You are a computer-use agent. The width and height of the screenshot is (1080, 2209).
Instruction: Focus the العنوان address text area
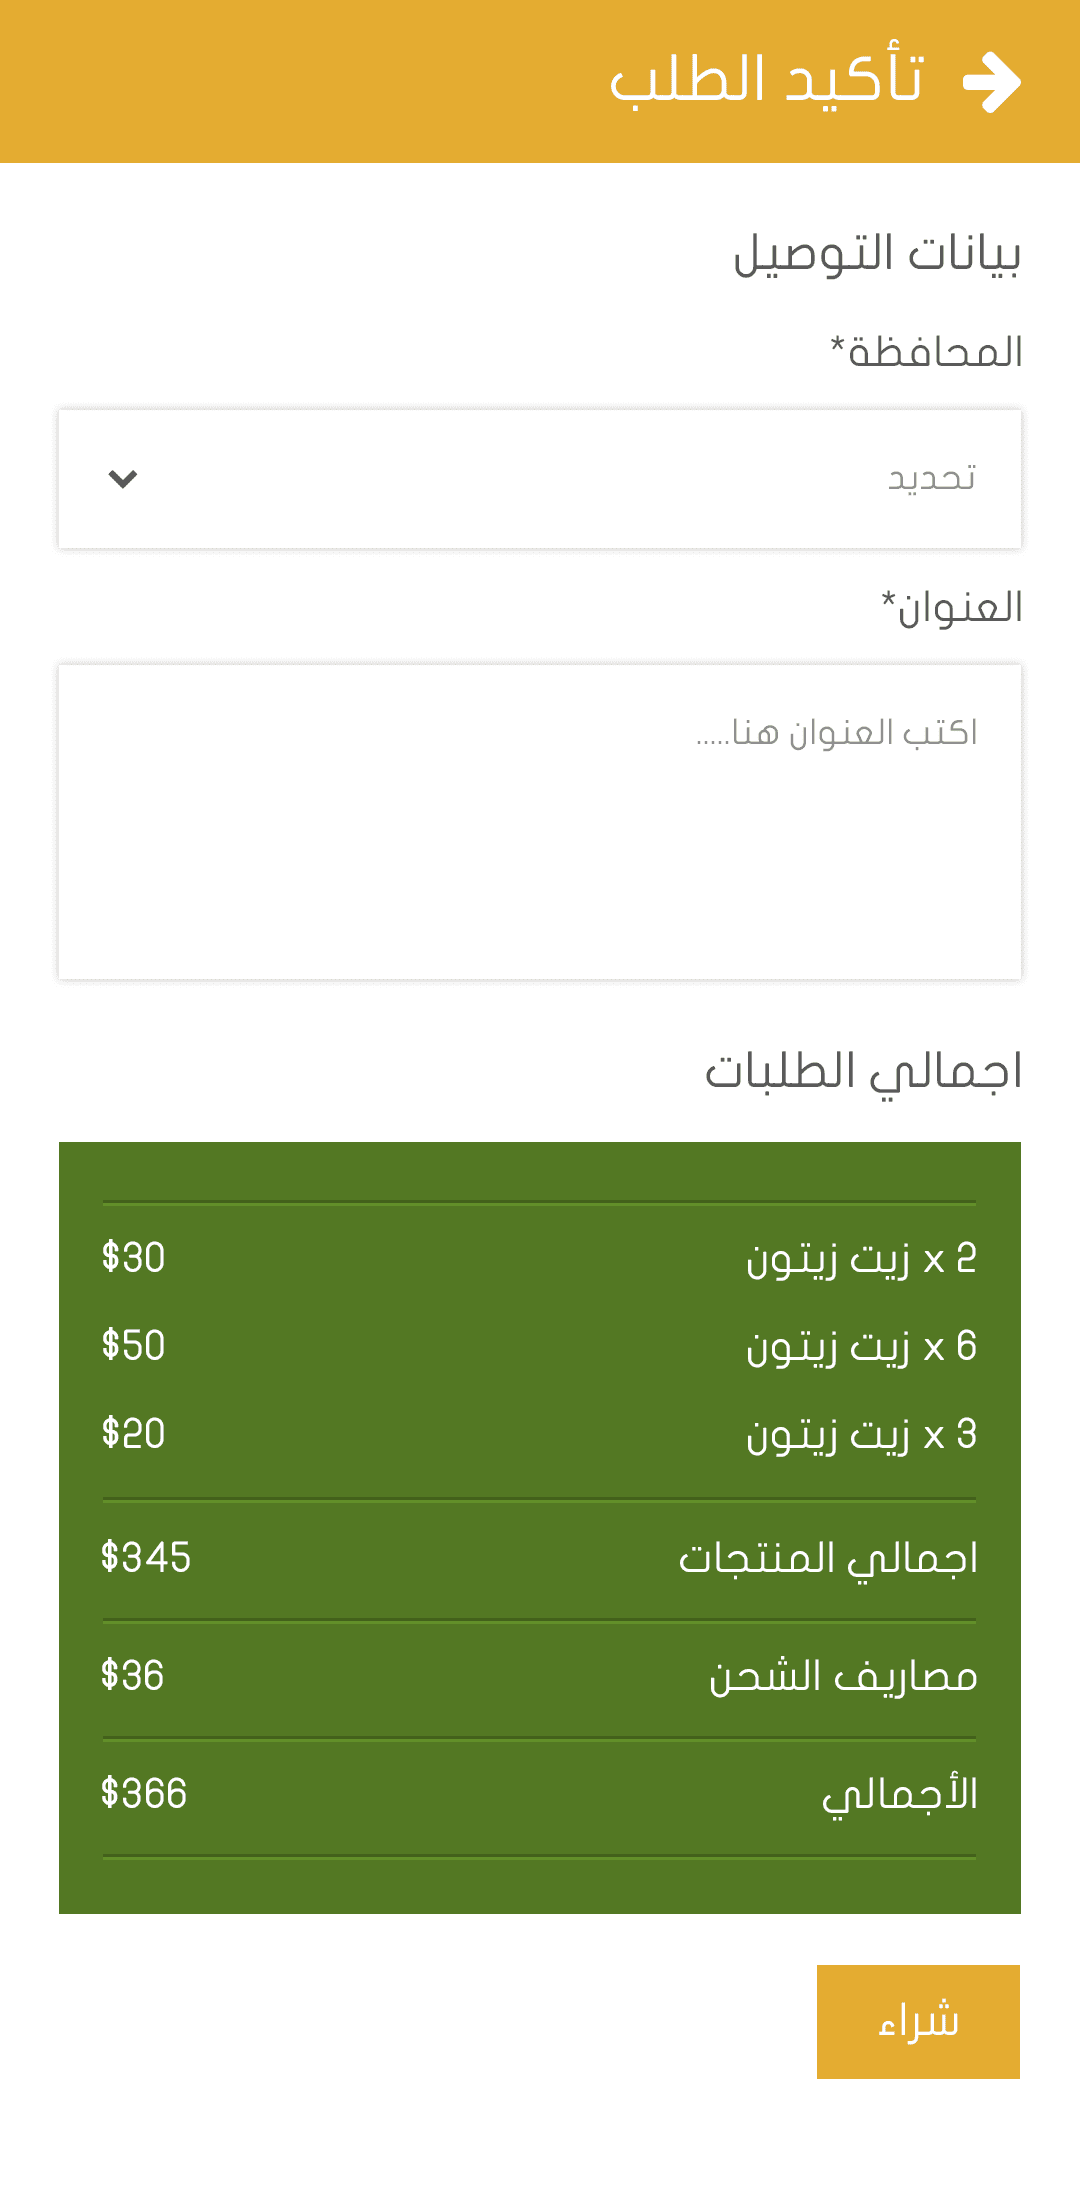coord(540,822)
